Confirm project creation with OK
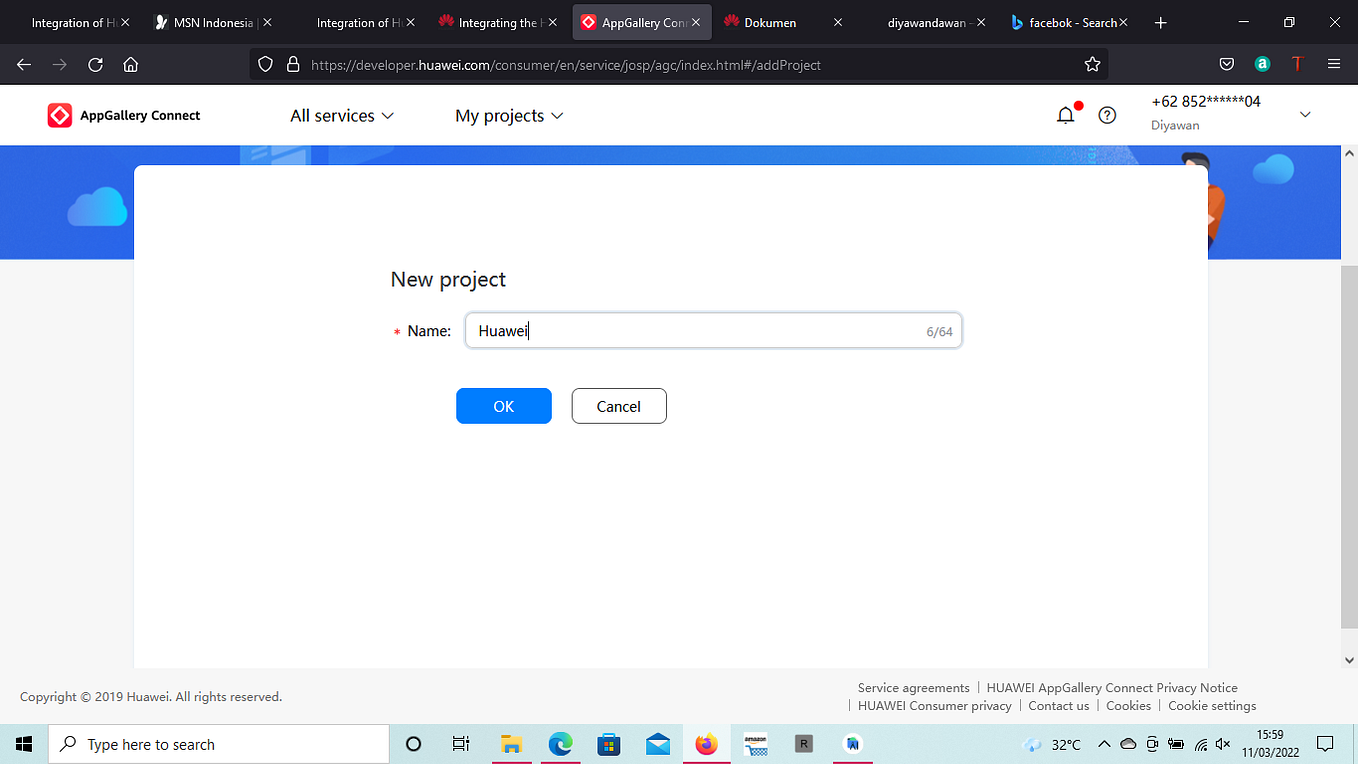The height and width of the screenshot is (764, 1358). 503,405
